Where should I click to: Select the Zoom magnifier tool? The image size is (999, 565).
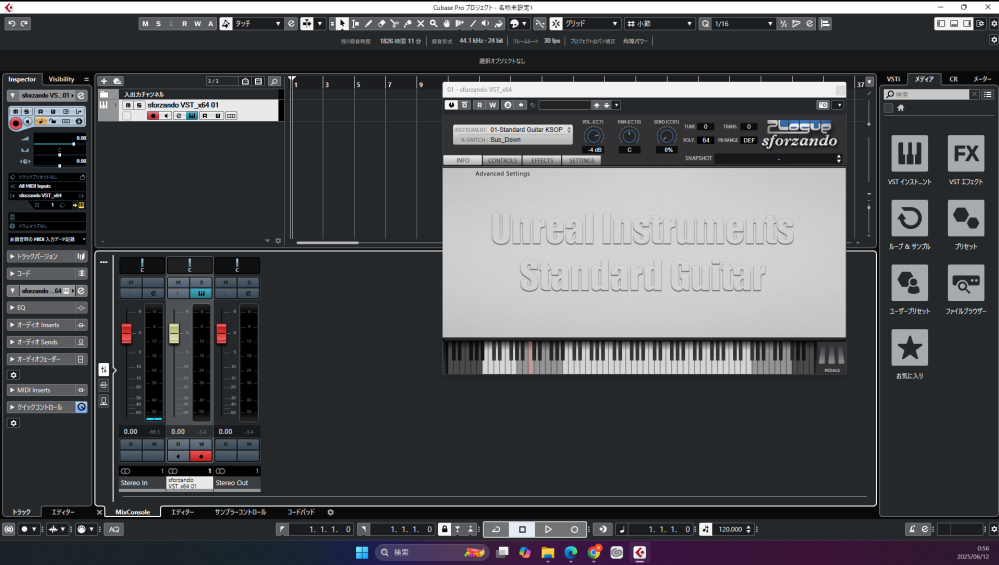pyautogui.click(x=433, y=24)
